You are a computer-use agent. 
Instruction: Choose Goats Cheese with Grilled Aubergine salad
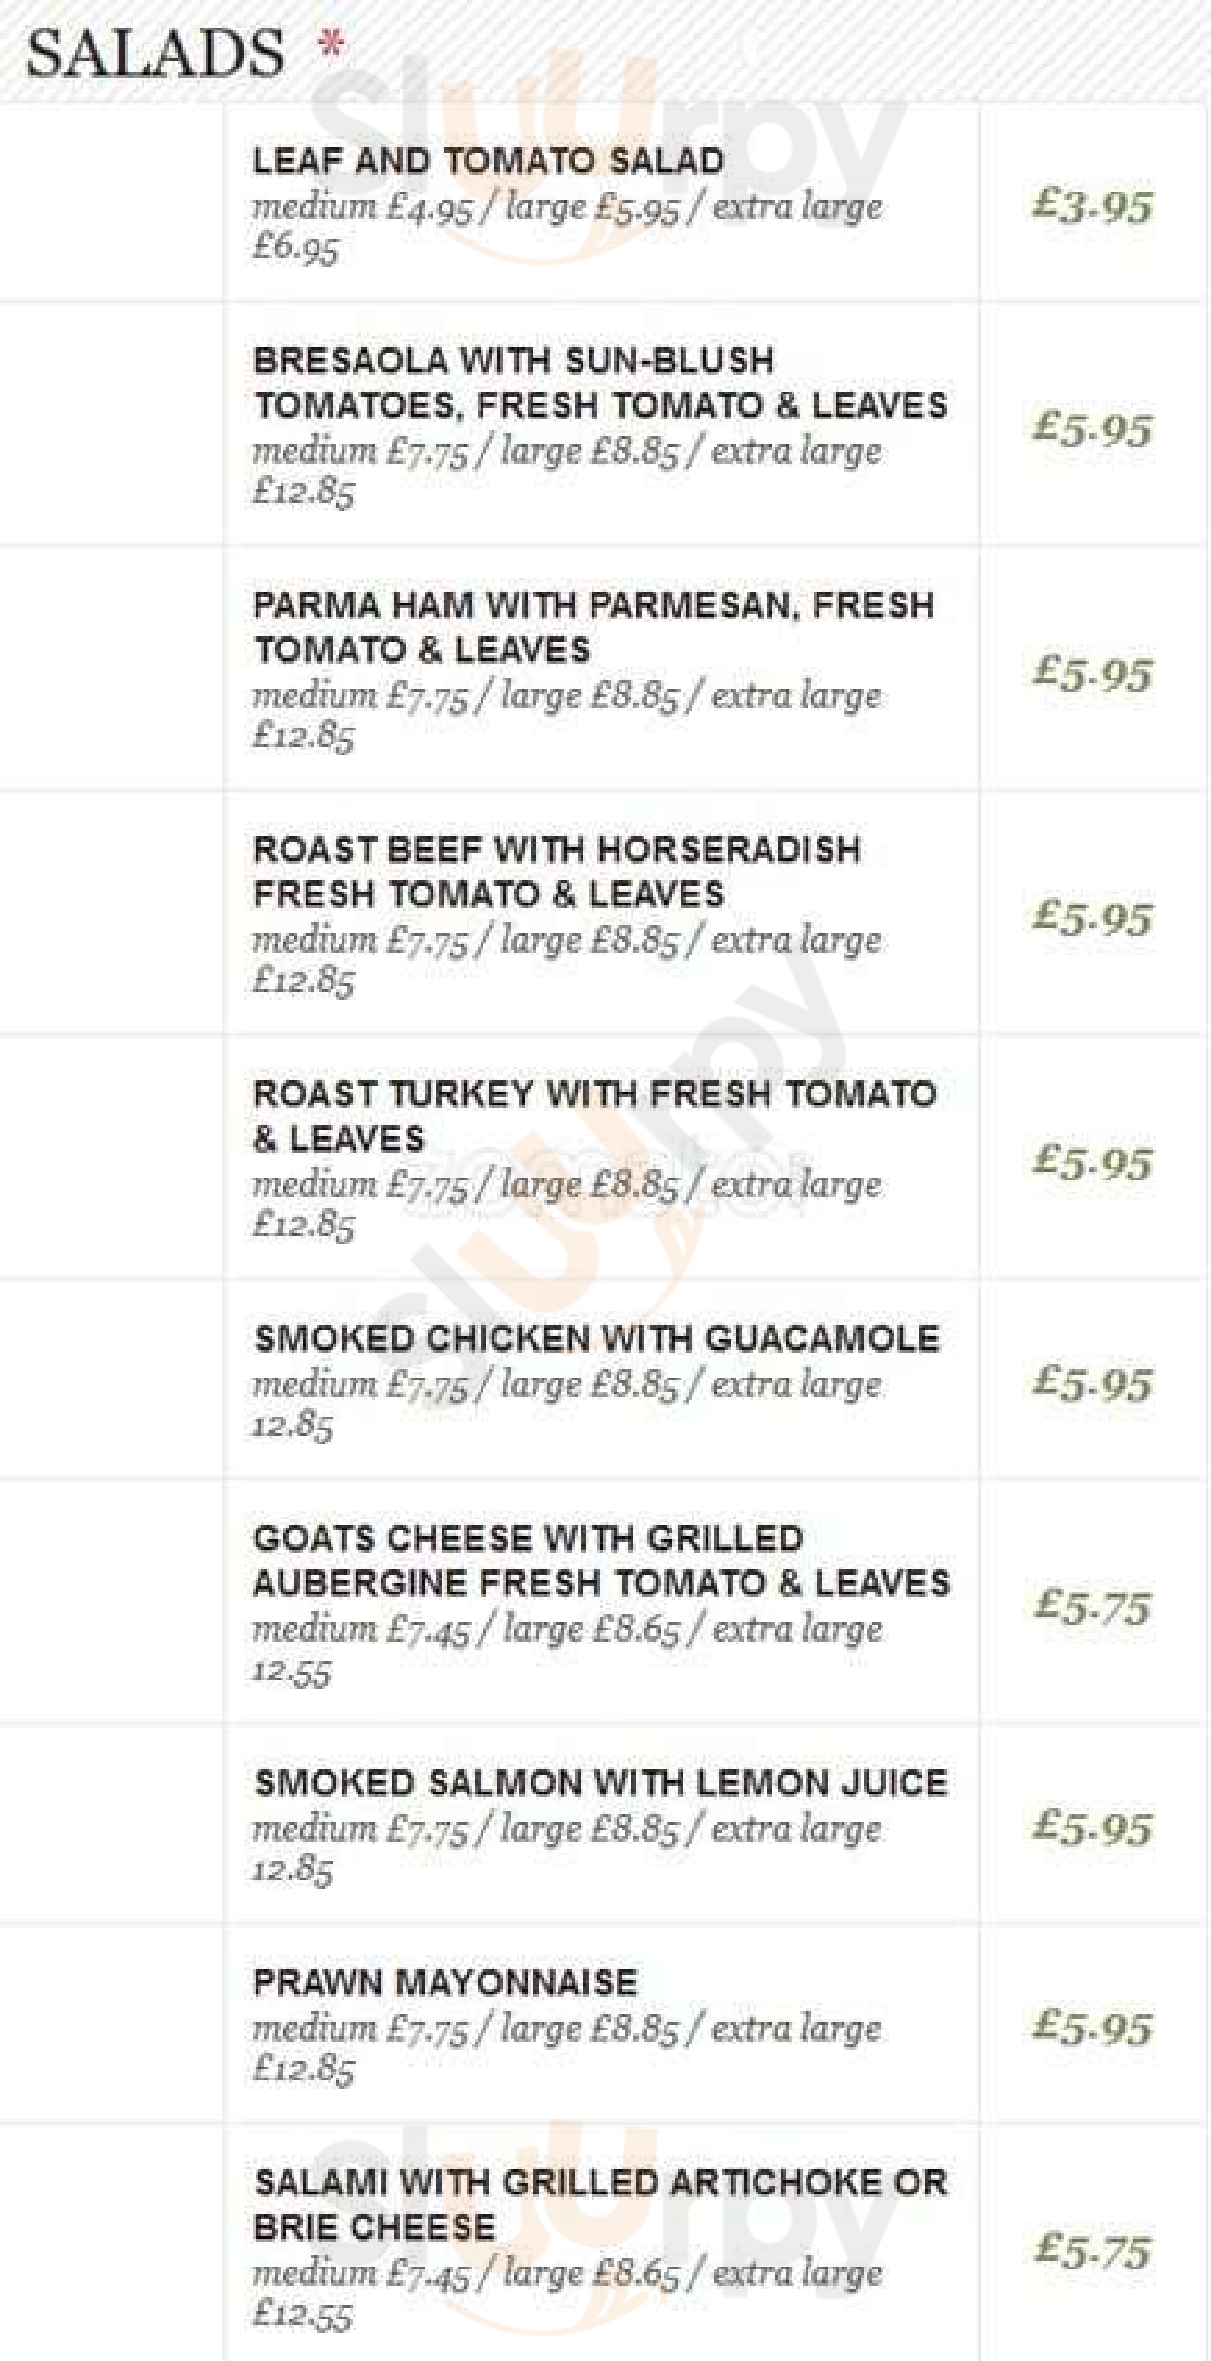pos(601,1560)
